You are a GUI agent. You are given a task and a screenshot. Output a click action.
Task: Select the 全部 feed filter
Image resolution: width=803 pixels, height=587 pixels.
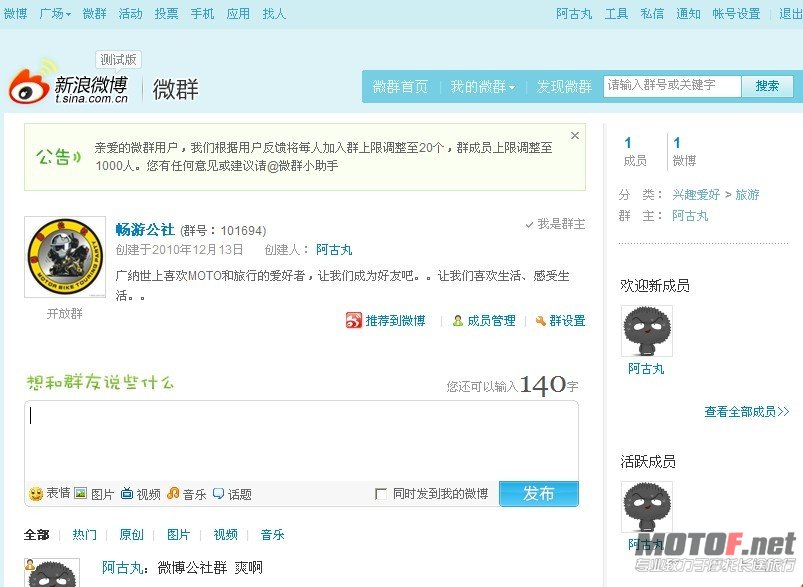(x=36, y=535)
